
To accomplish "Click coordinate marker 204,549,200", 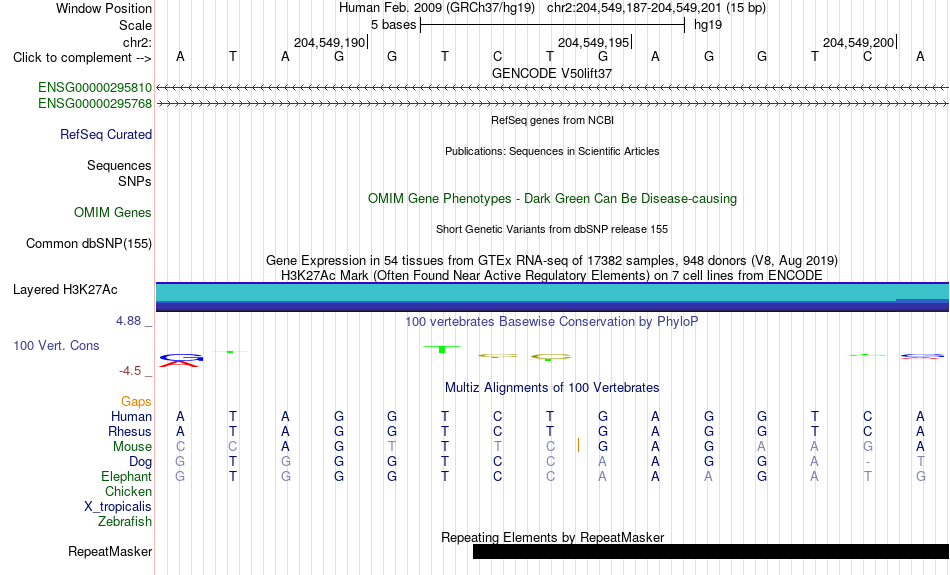I will pyautogui.click(x=859, y=42).
